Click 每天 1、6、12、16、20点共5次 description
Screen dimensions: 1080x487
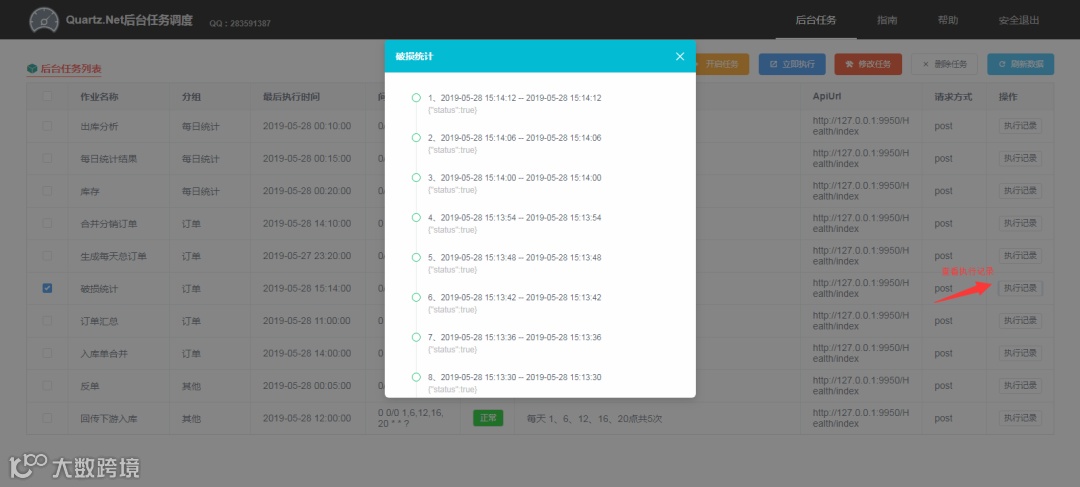(x=594, y=418)
